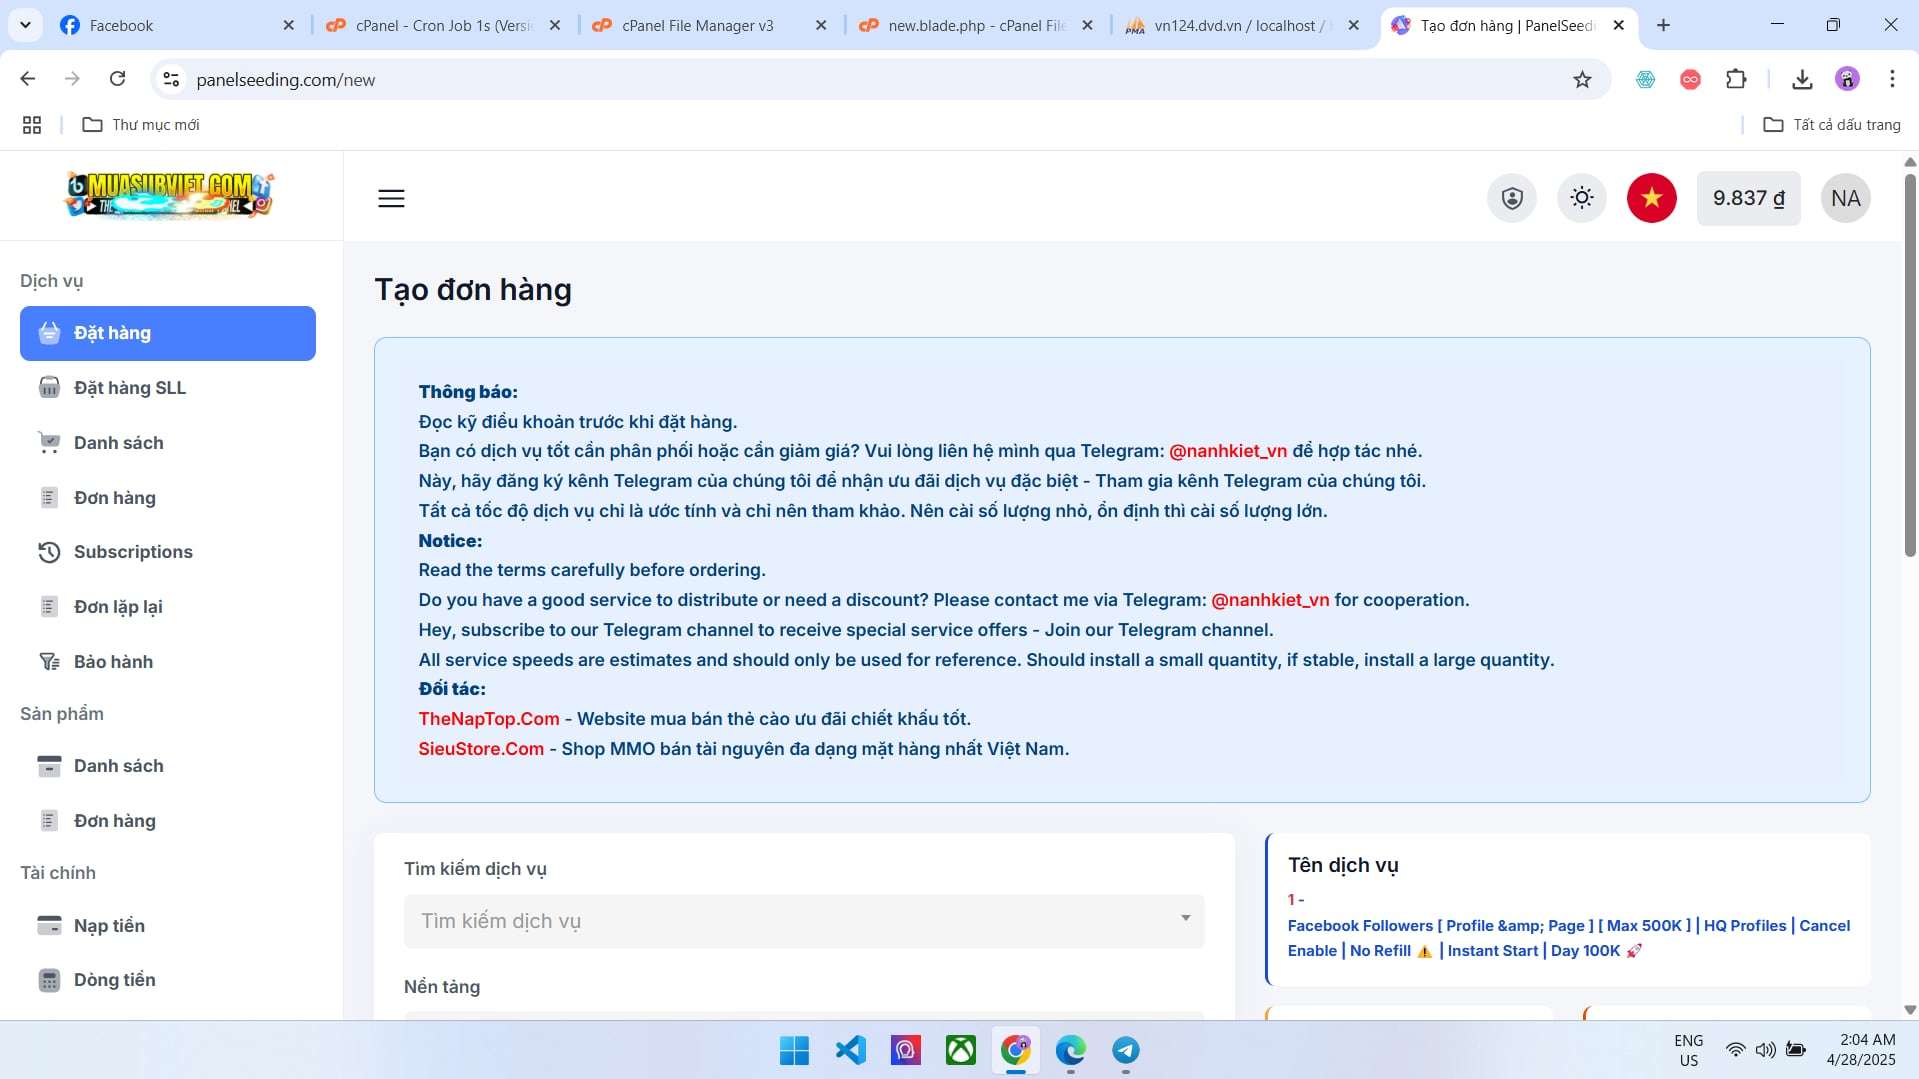Click the shield security icon in header

pyautogui.click(x=1512, y=198)
